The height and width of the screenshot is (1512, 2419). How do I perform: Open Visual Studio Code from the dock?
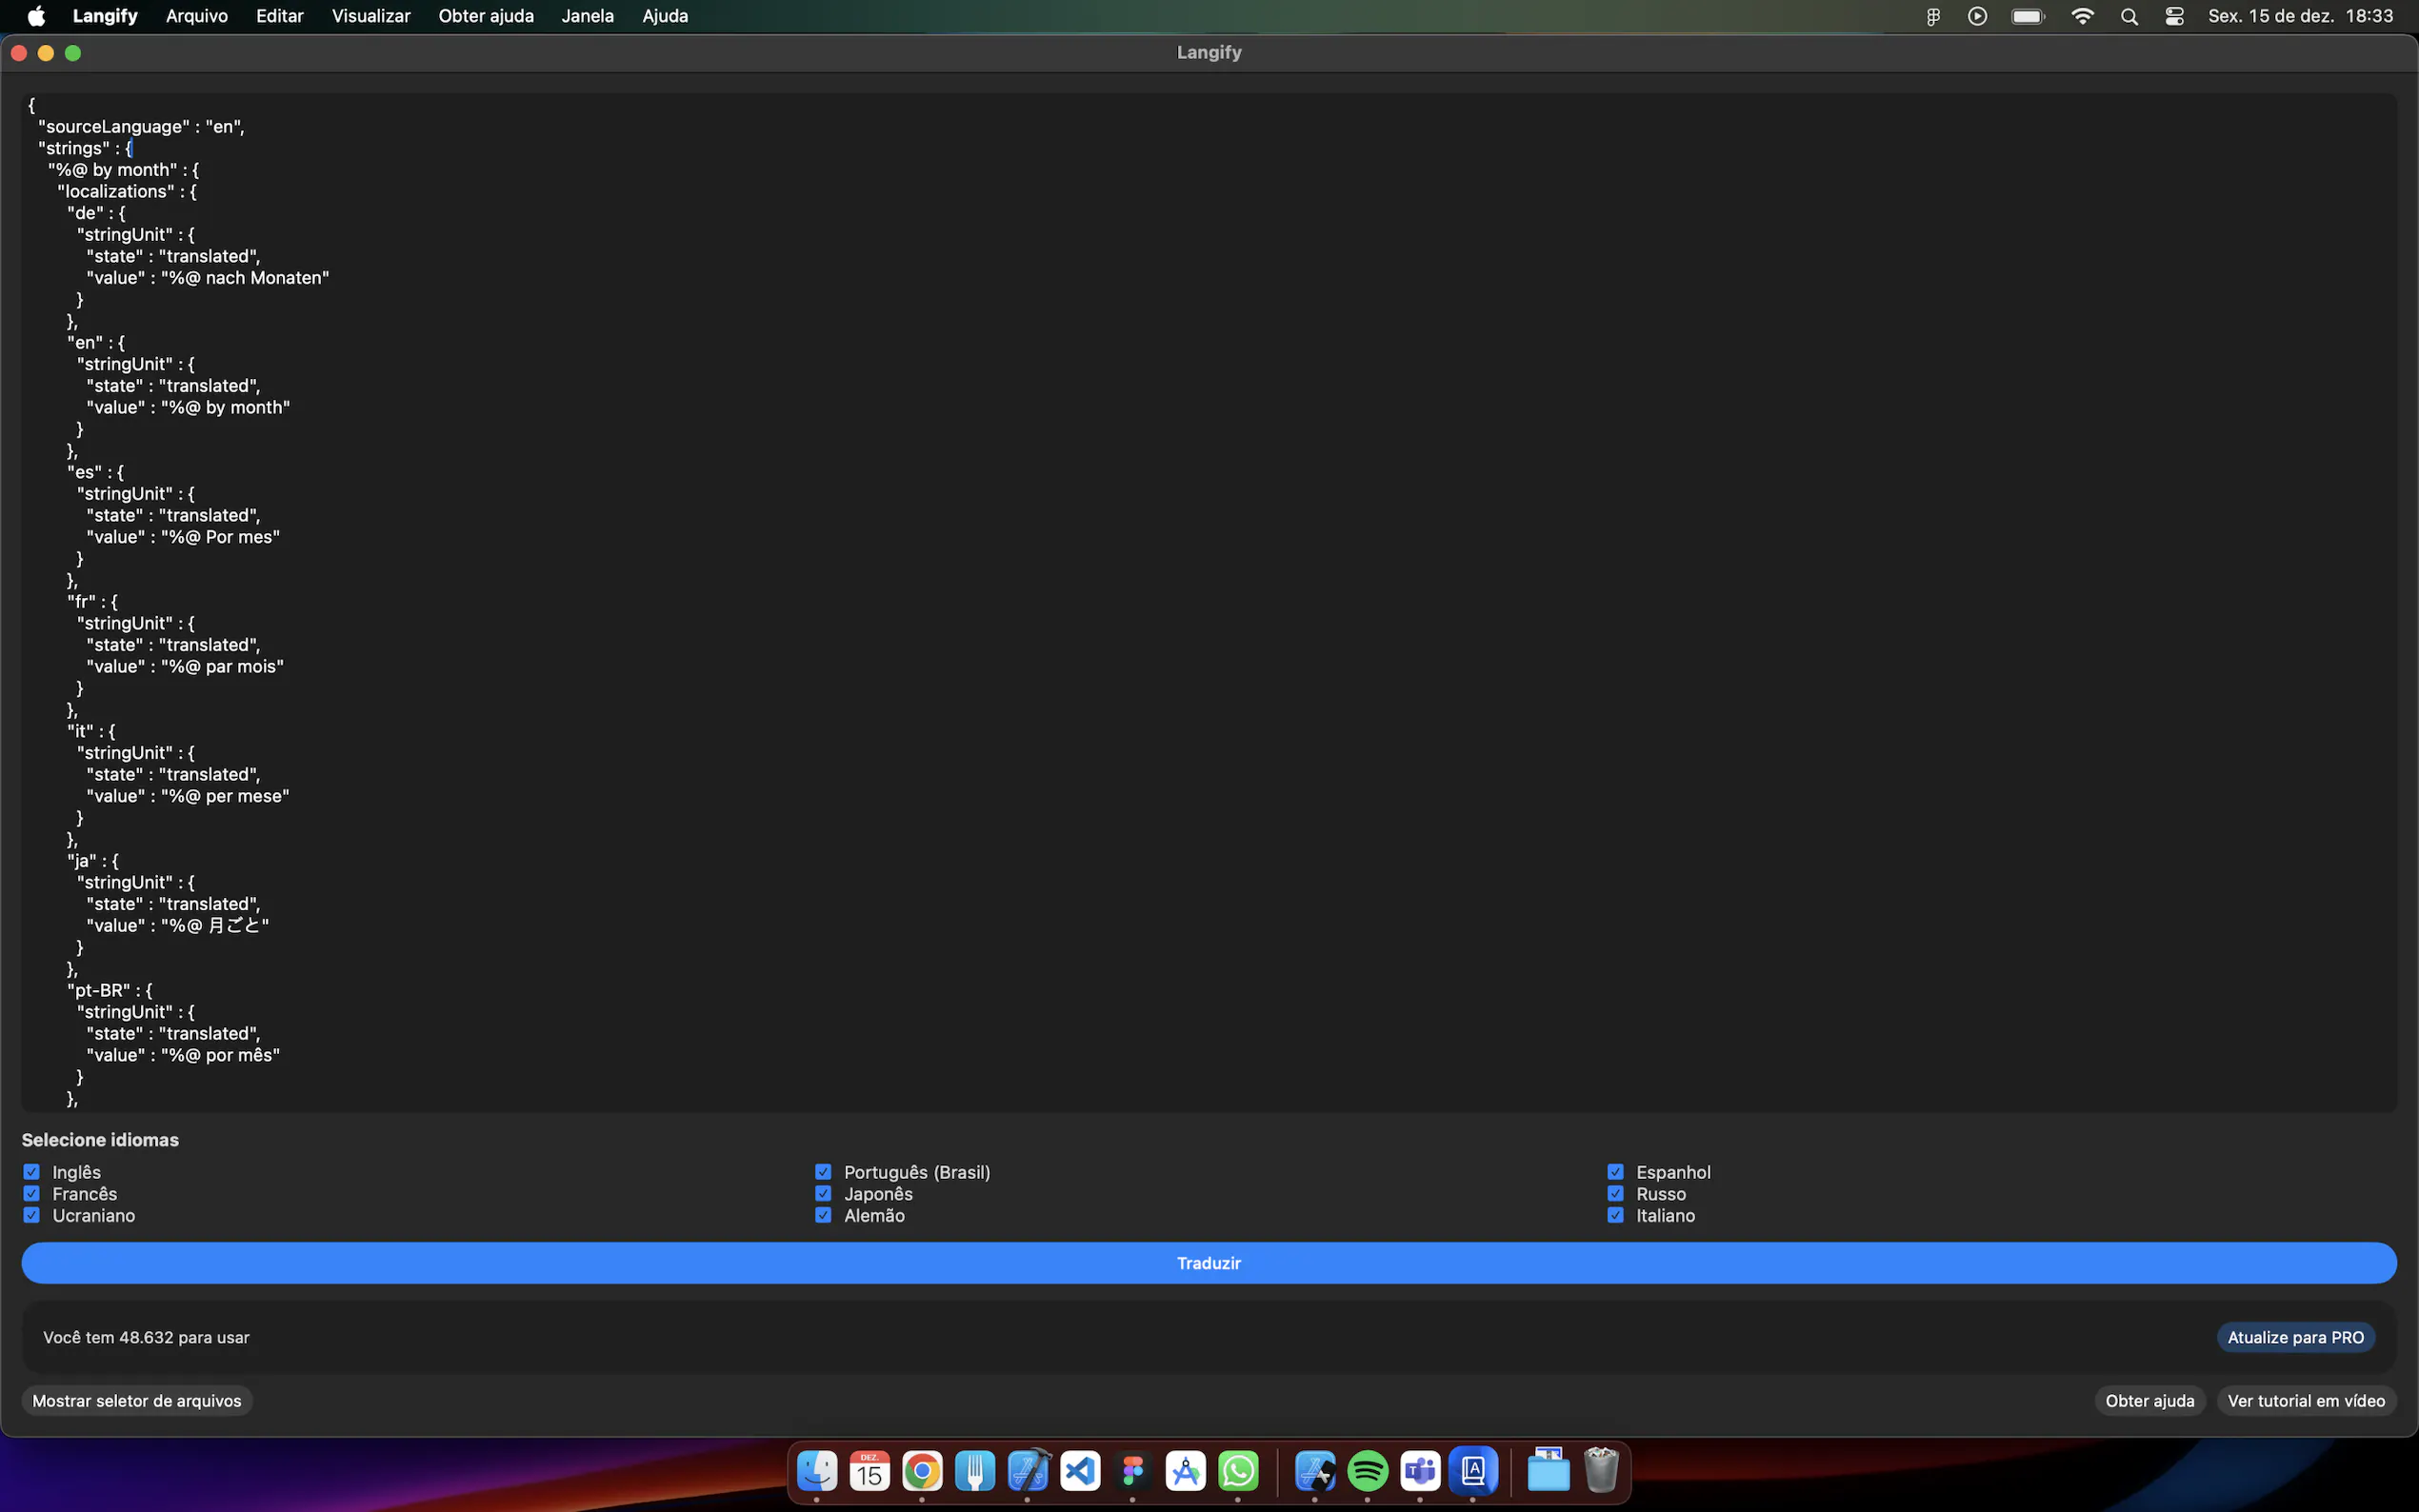[x=1081, y=1471]
